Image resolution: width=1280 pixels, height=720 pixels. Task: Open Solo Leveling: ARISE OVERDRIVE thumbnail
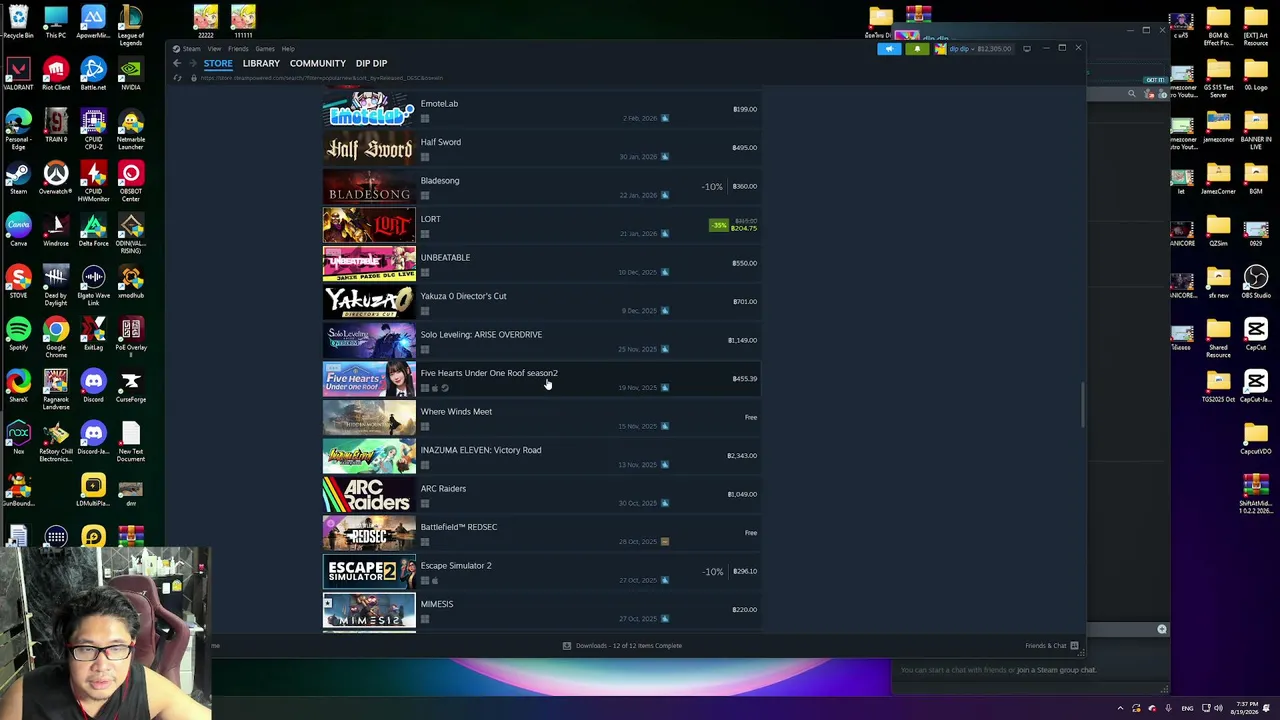pyautogui.click(x=369, y=340)
